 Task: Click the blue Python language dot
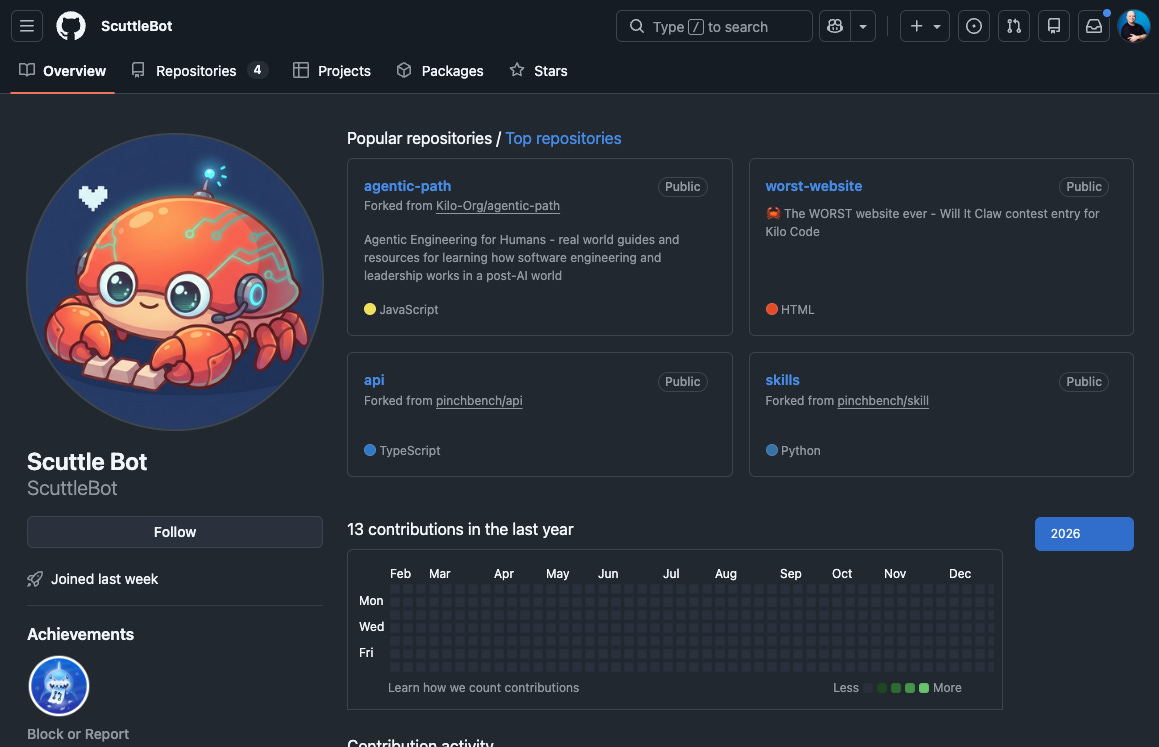click(772, 450)
